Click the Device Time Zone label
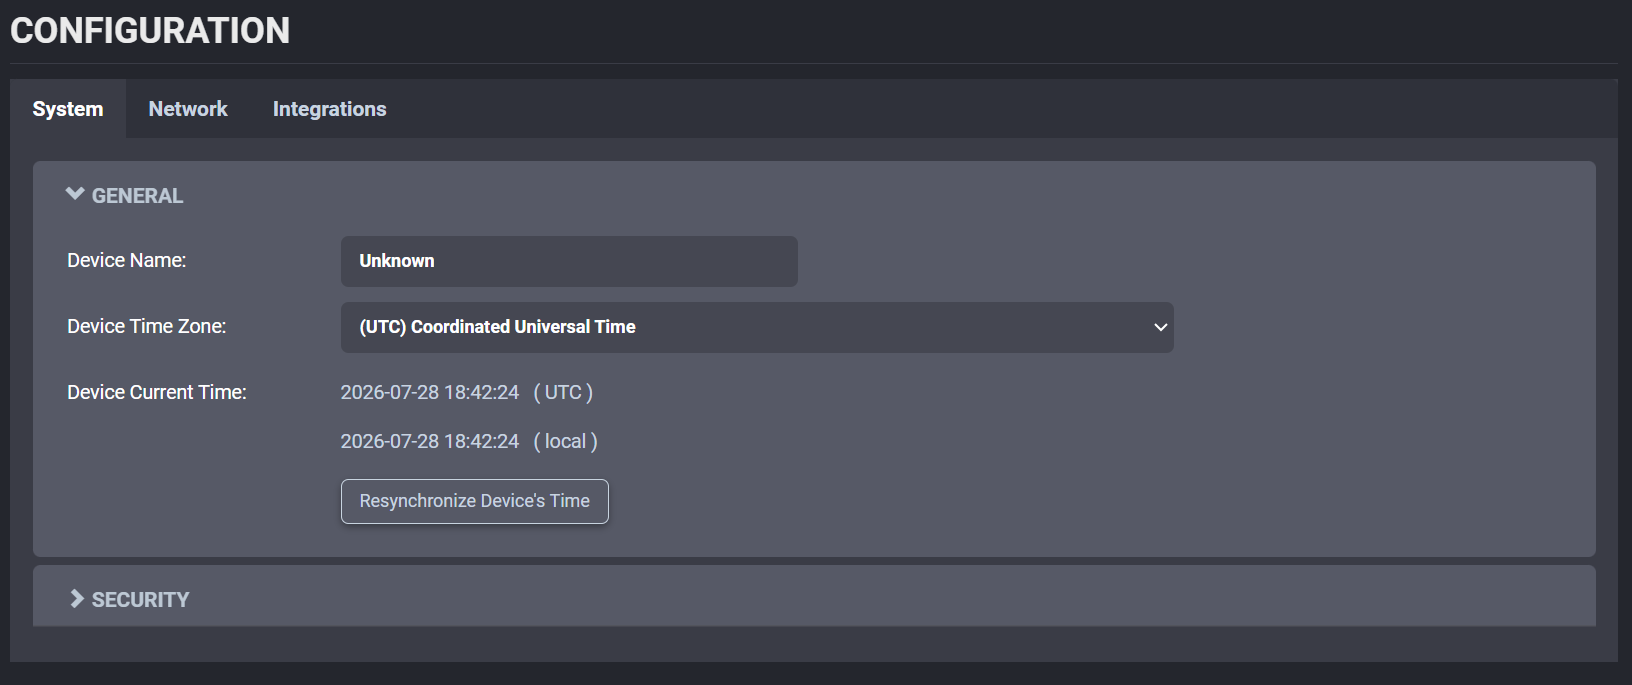 point(147,326)
